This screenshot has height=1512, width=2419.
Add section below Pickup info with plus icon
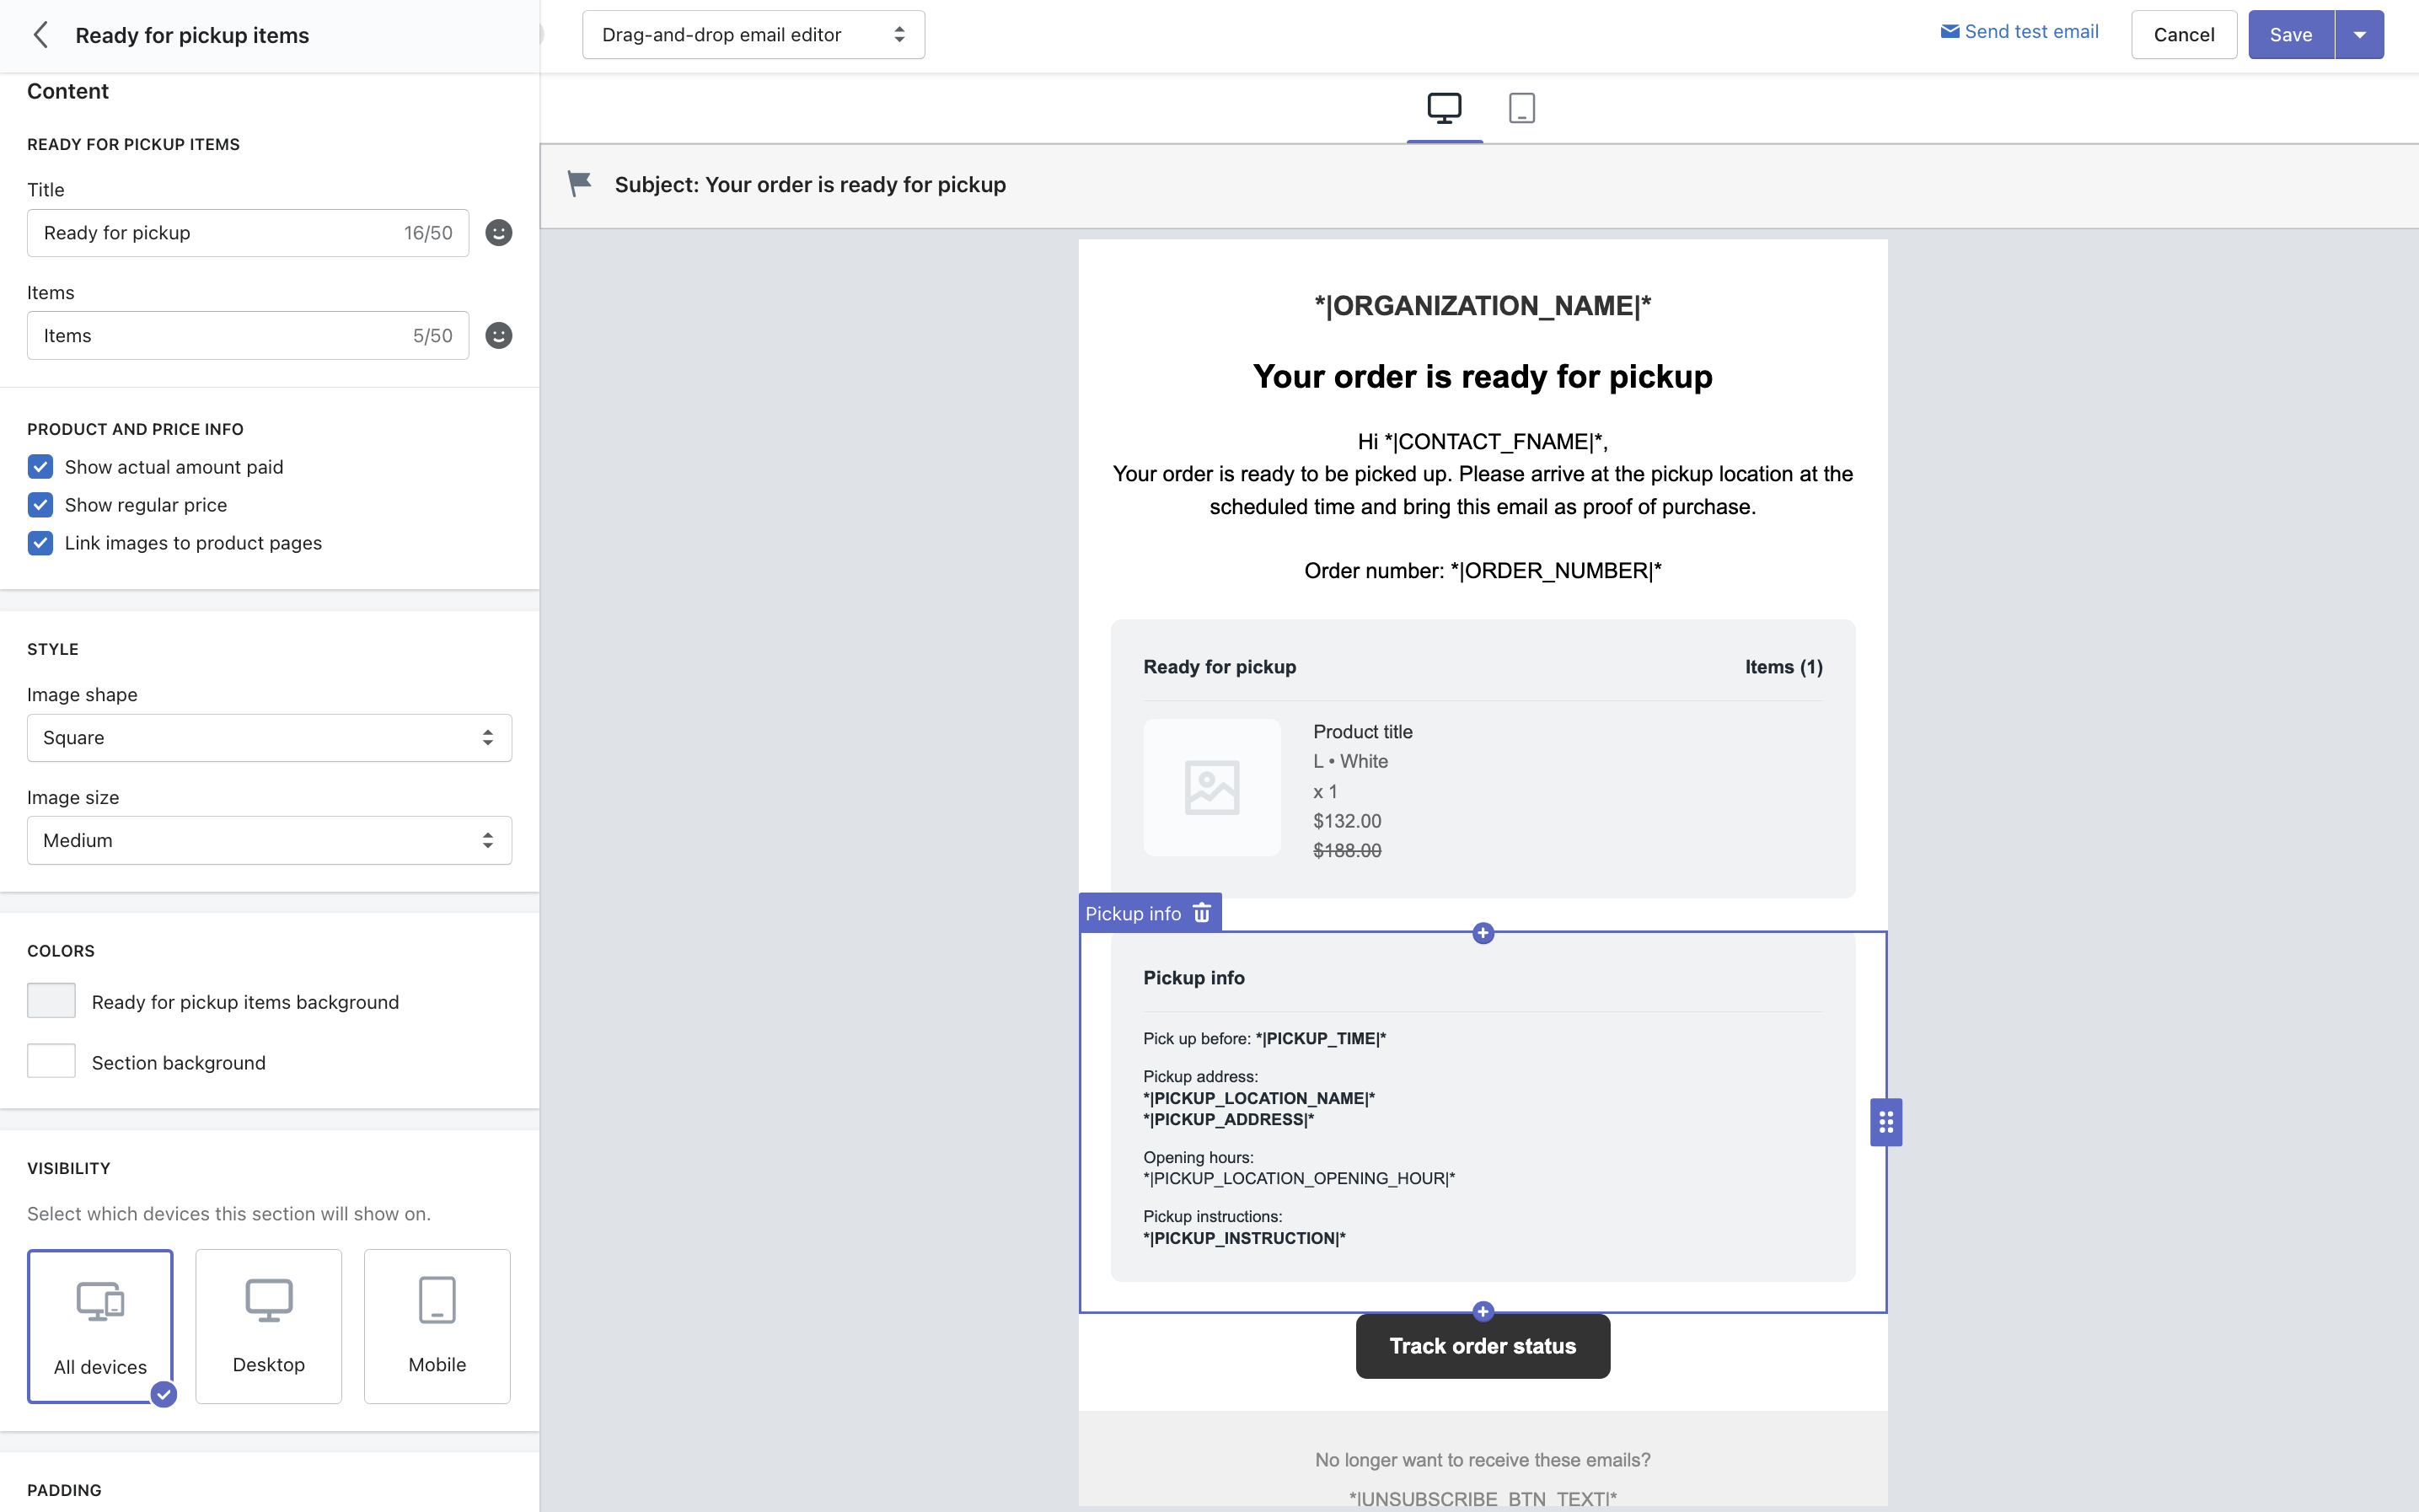pos(1483,1311)
